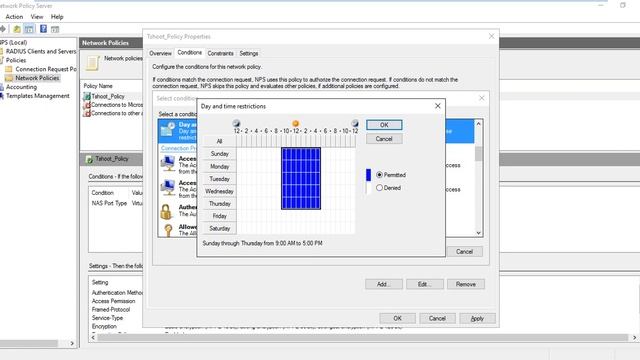The image size is (640, 360).
Task: Click the blue Permitted color indicator
Action: click(x=368, y=175)
